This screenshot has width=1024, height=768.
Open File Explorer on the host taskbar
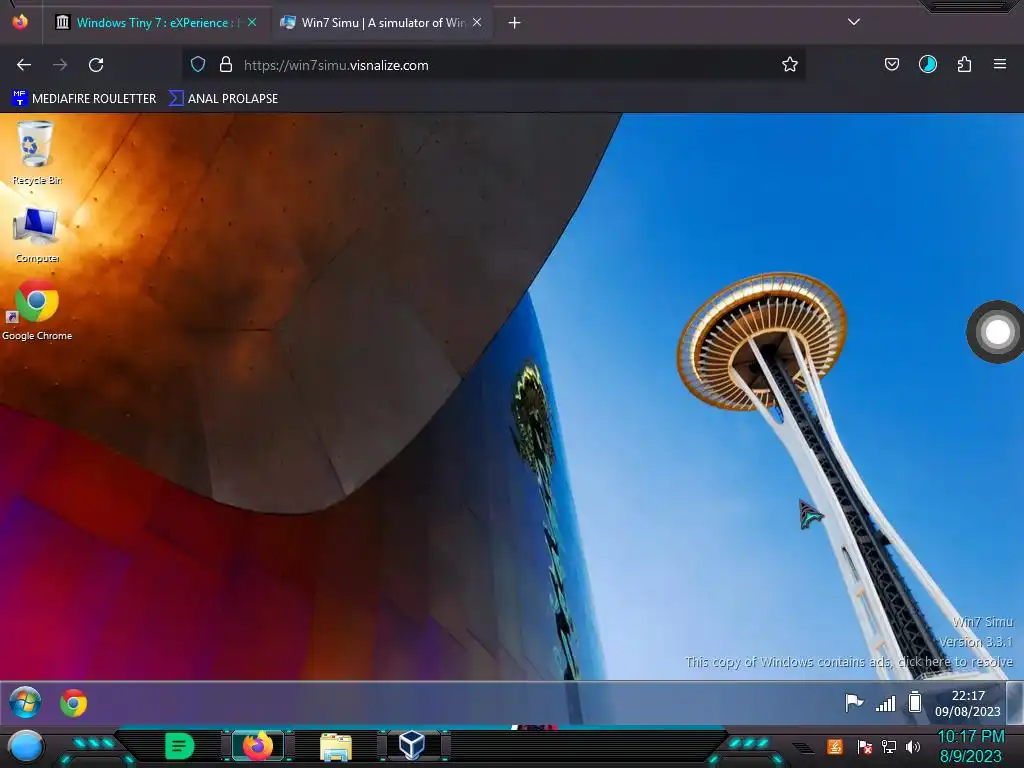click(x=336, y=747)
